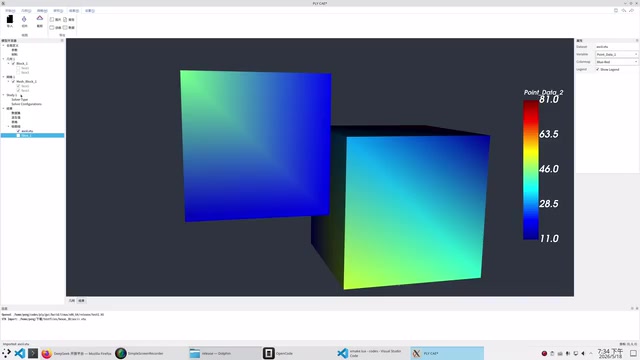Screen dimensions: 640x360
Task: Select the Study 1 tree item
Action: pyautogui.click(x=11, y=95)
